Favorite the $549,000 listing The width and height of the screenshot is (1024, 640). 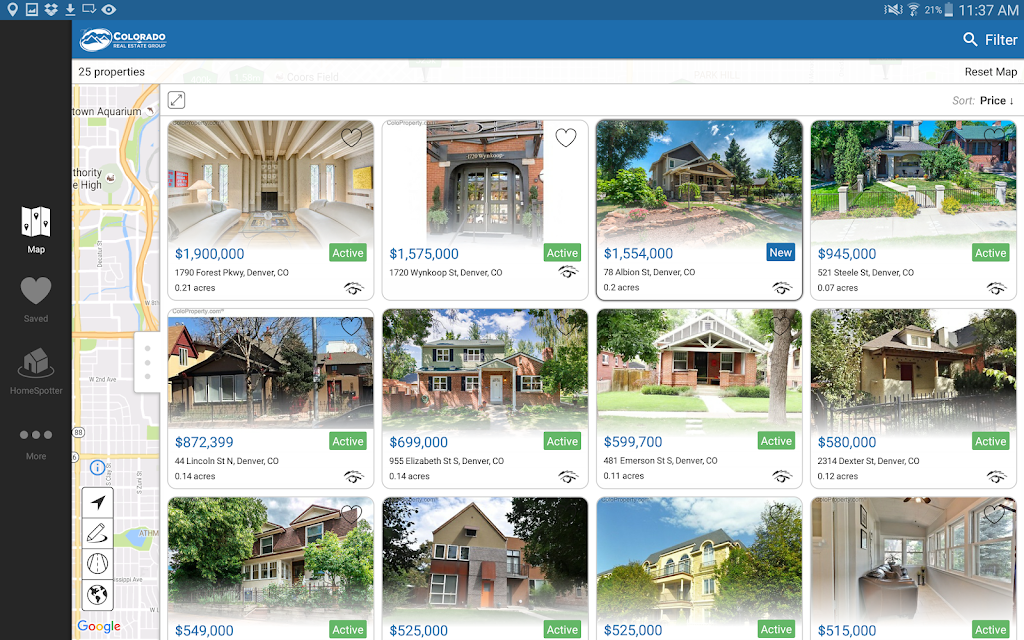351,514
